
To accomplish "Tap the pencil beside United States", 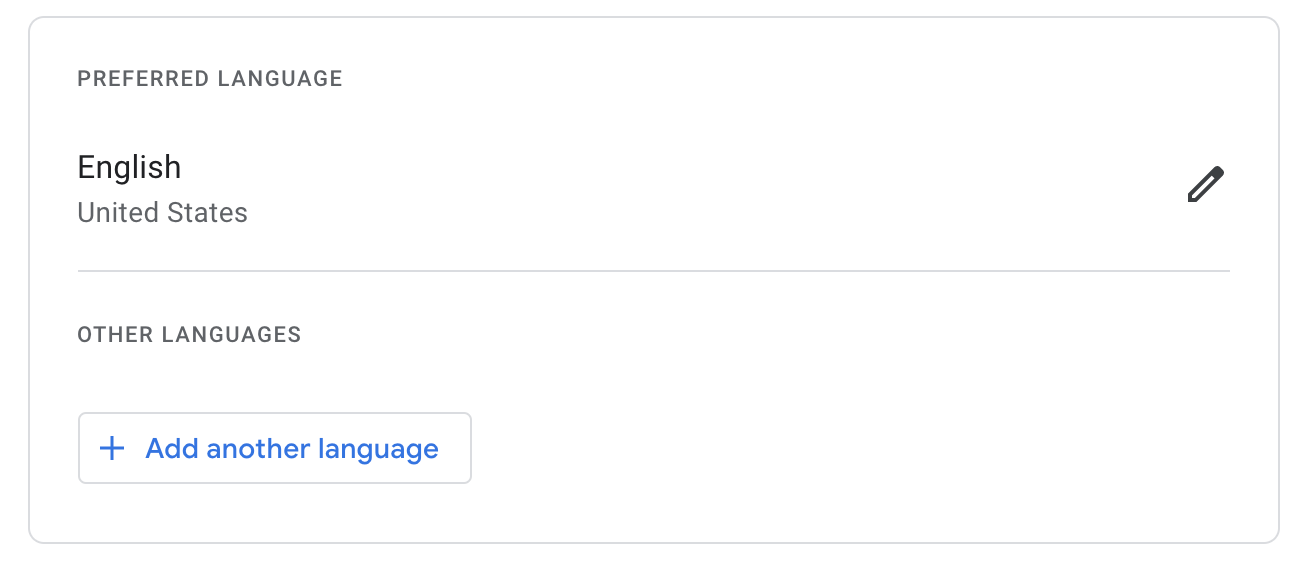I will pyautogui.click(x=1205, y=185).
